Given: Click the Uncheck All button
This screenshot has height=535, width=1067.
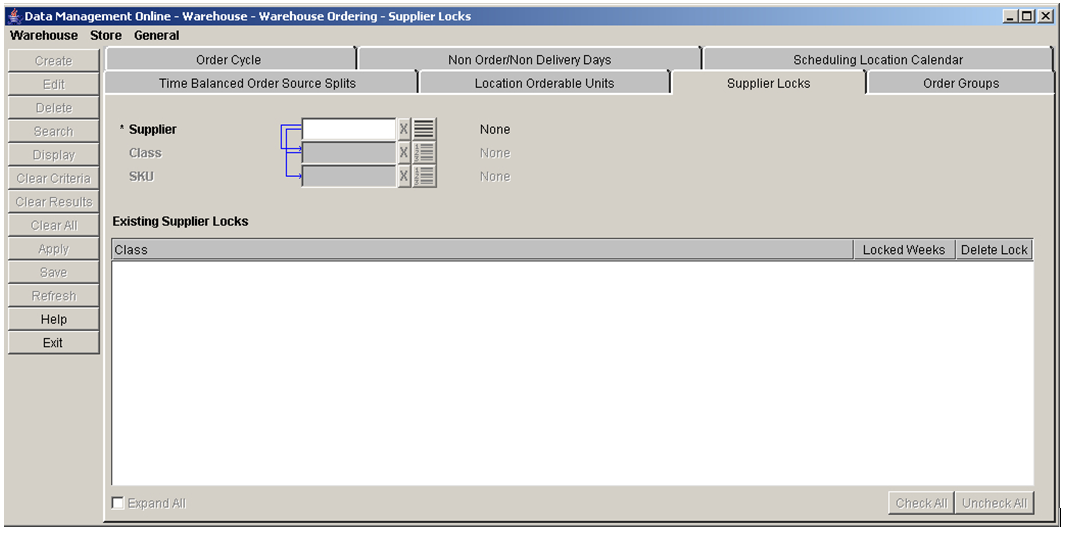Looking at the screenshot, I should pos(994,503).
